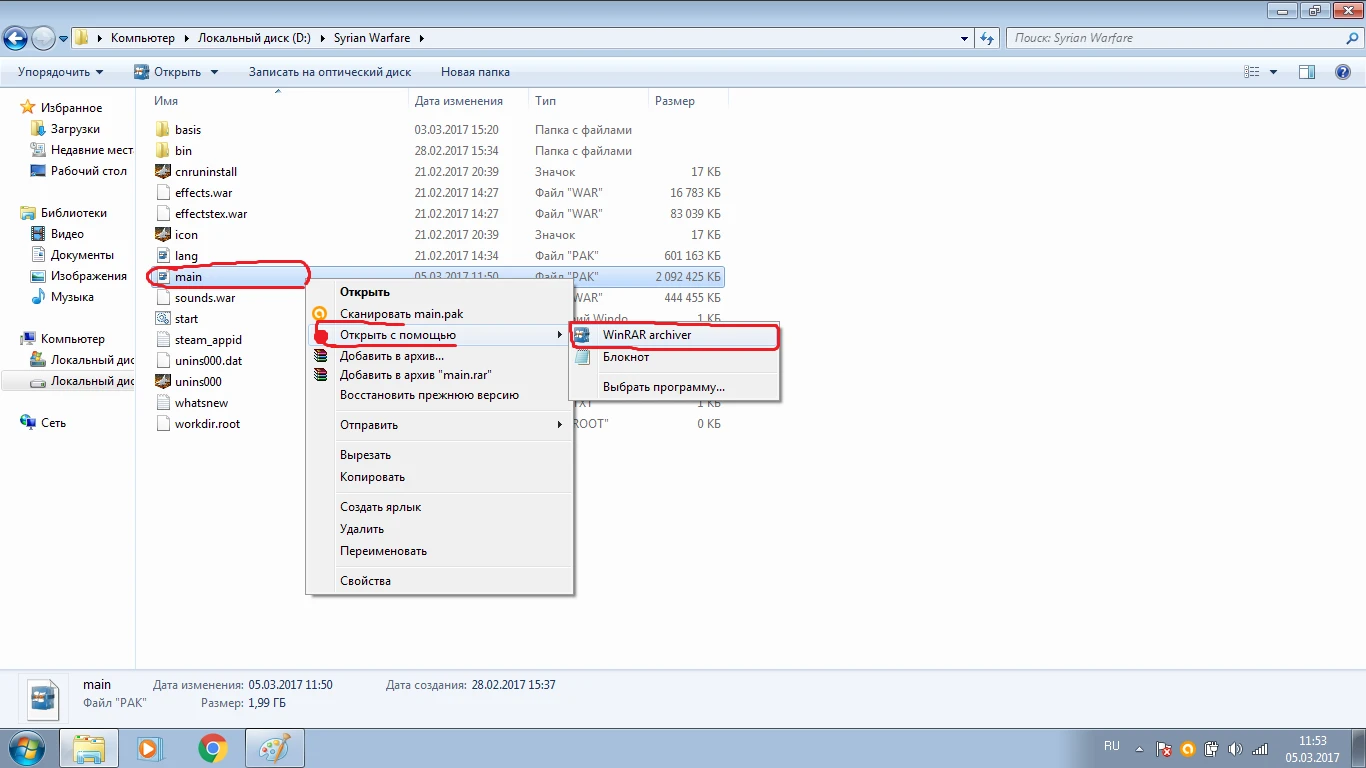This screenshot has width=1366, height=768.
Task: Open the recent pages dropdown beside the nav arrows
Action: click(64, 39)
